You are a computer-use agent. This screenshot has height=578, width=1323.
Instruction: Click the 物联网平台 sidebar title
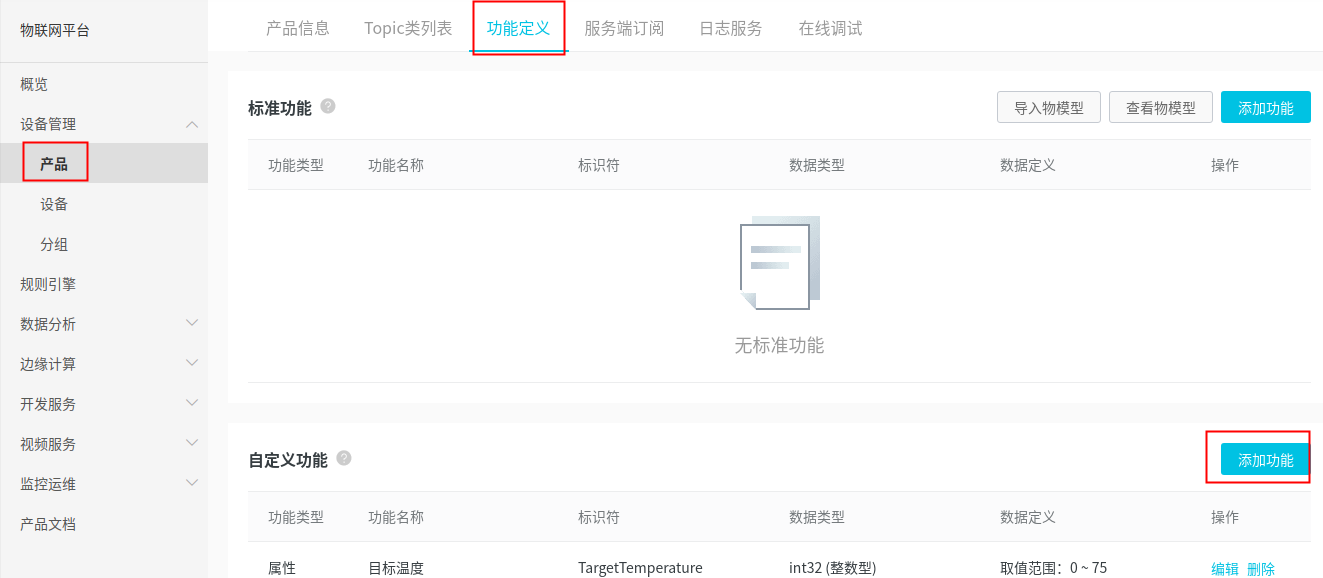[x=55, y=30]
